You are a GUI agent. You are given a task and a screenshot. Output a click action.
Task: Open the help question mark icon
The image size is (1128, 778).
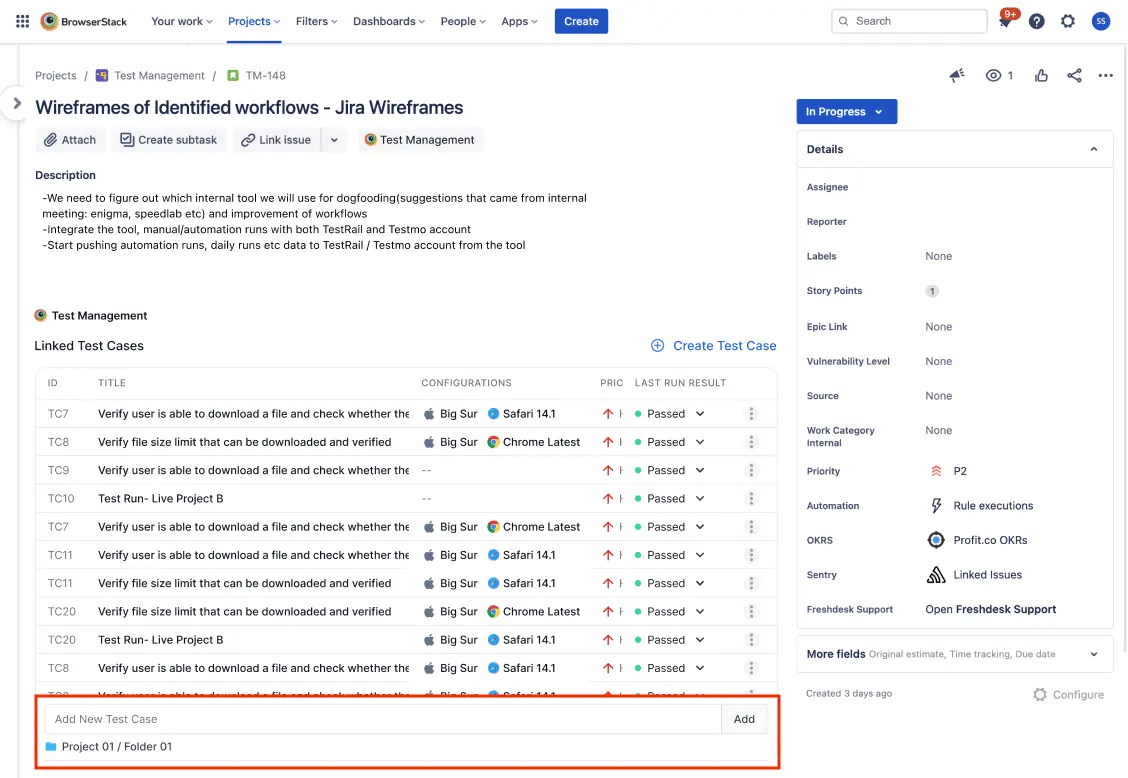click(x=1037, y=21)
